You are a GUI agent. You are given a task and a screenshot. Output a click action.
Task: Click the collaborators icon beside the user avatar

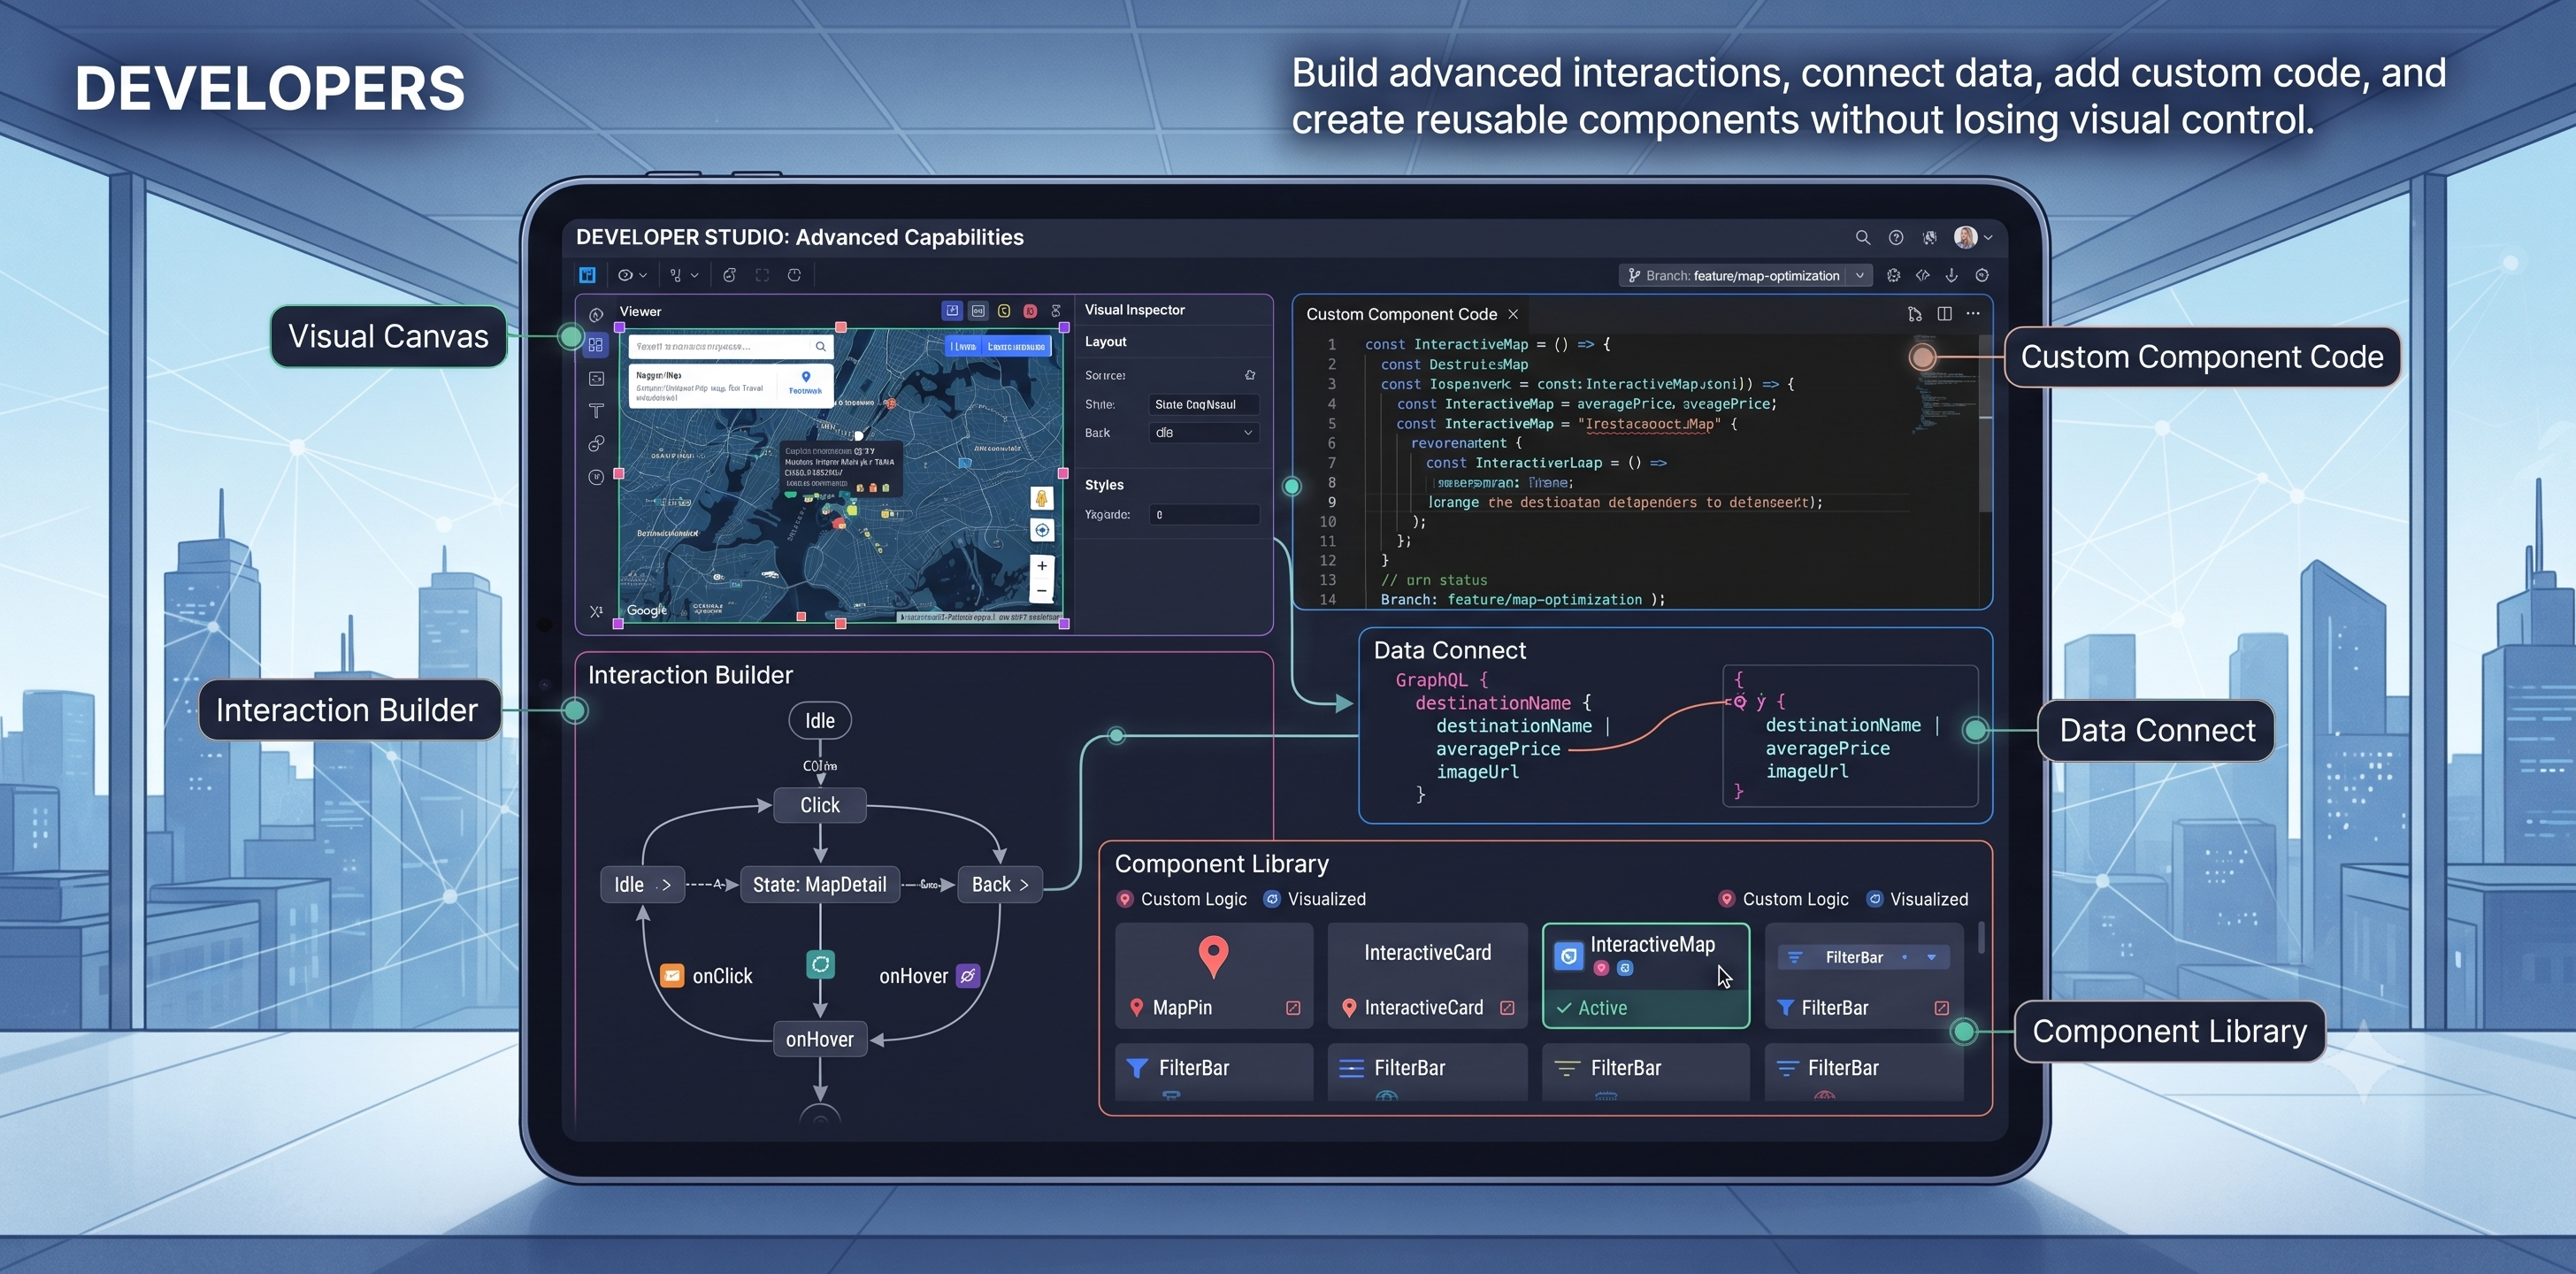pos(1929,237)
